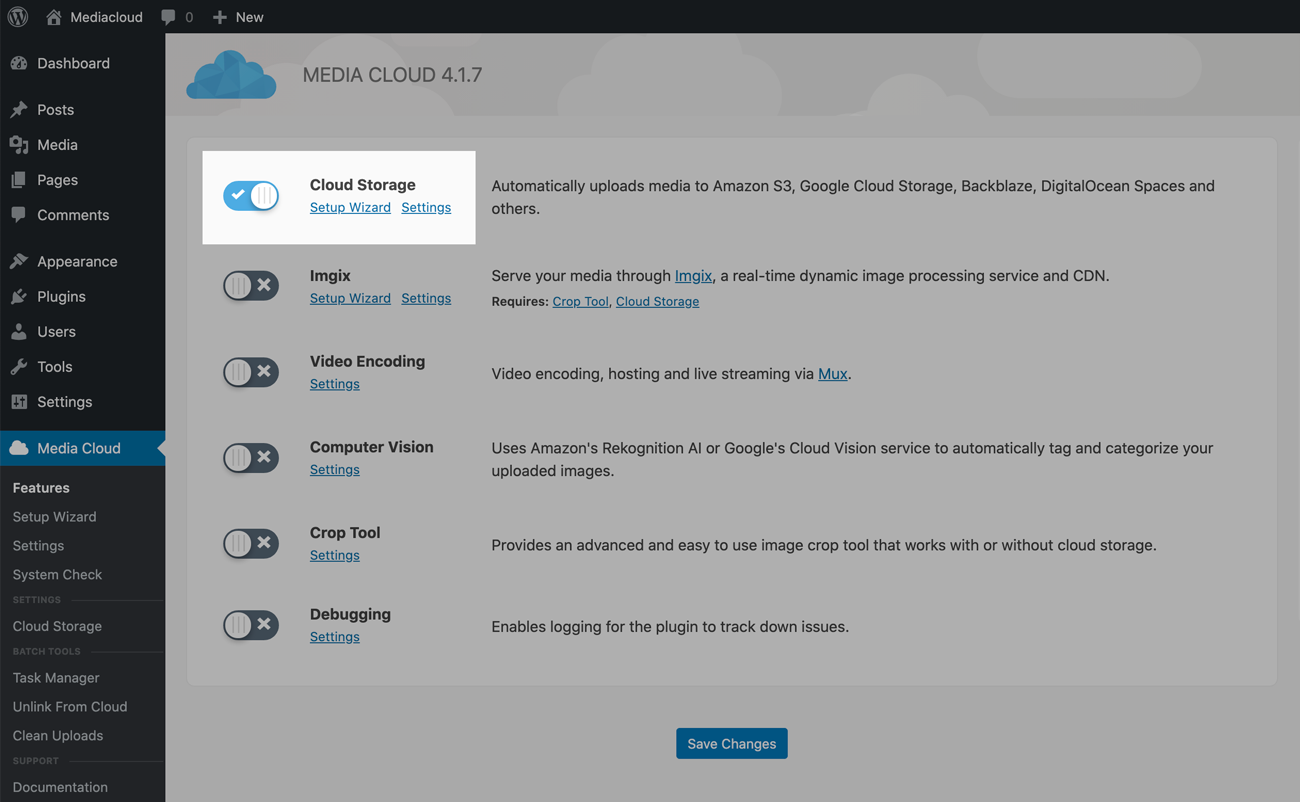Open Imgix Settings link

click(x=426, y=298)
